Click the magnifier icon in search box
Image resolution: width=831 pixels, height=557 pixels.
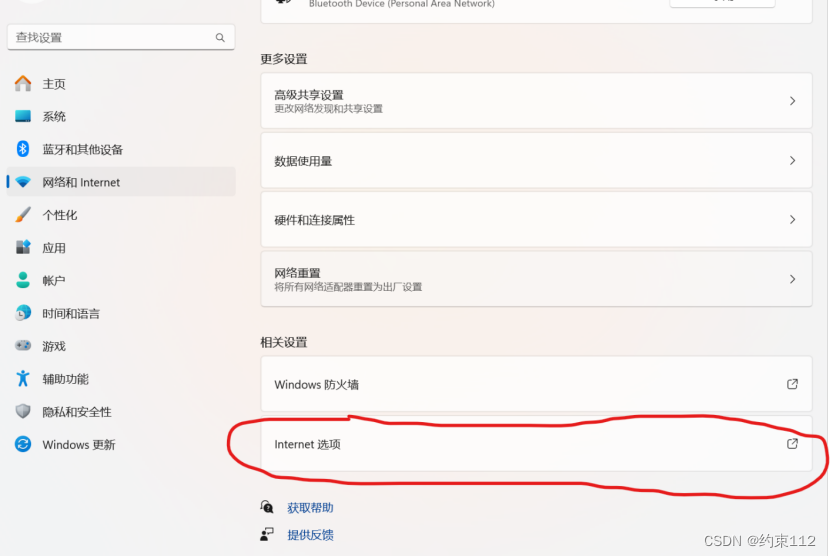click(220, 38)
